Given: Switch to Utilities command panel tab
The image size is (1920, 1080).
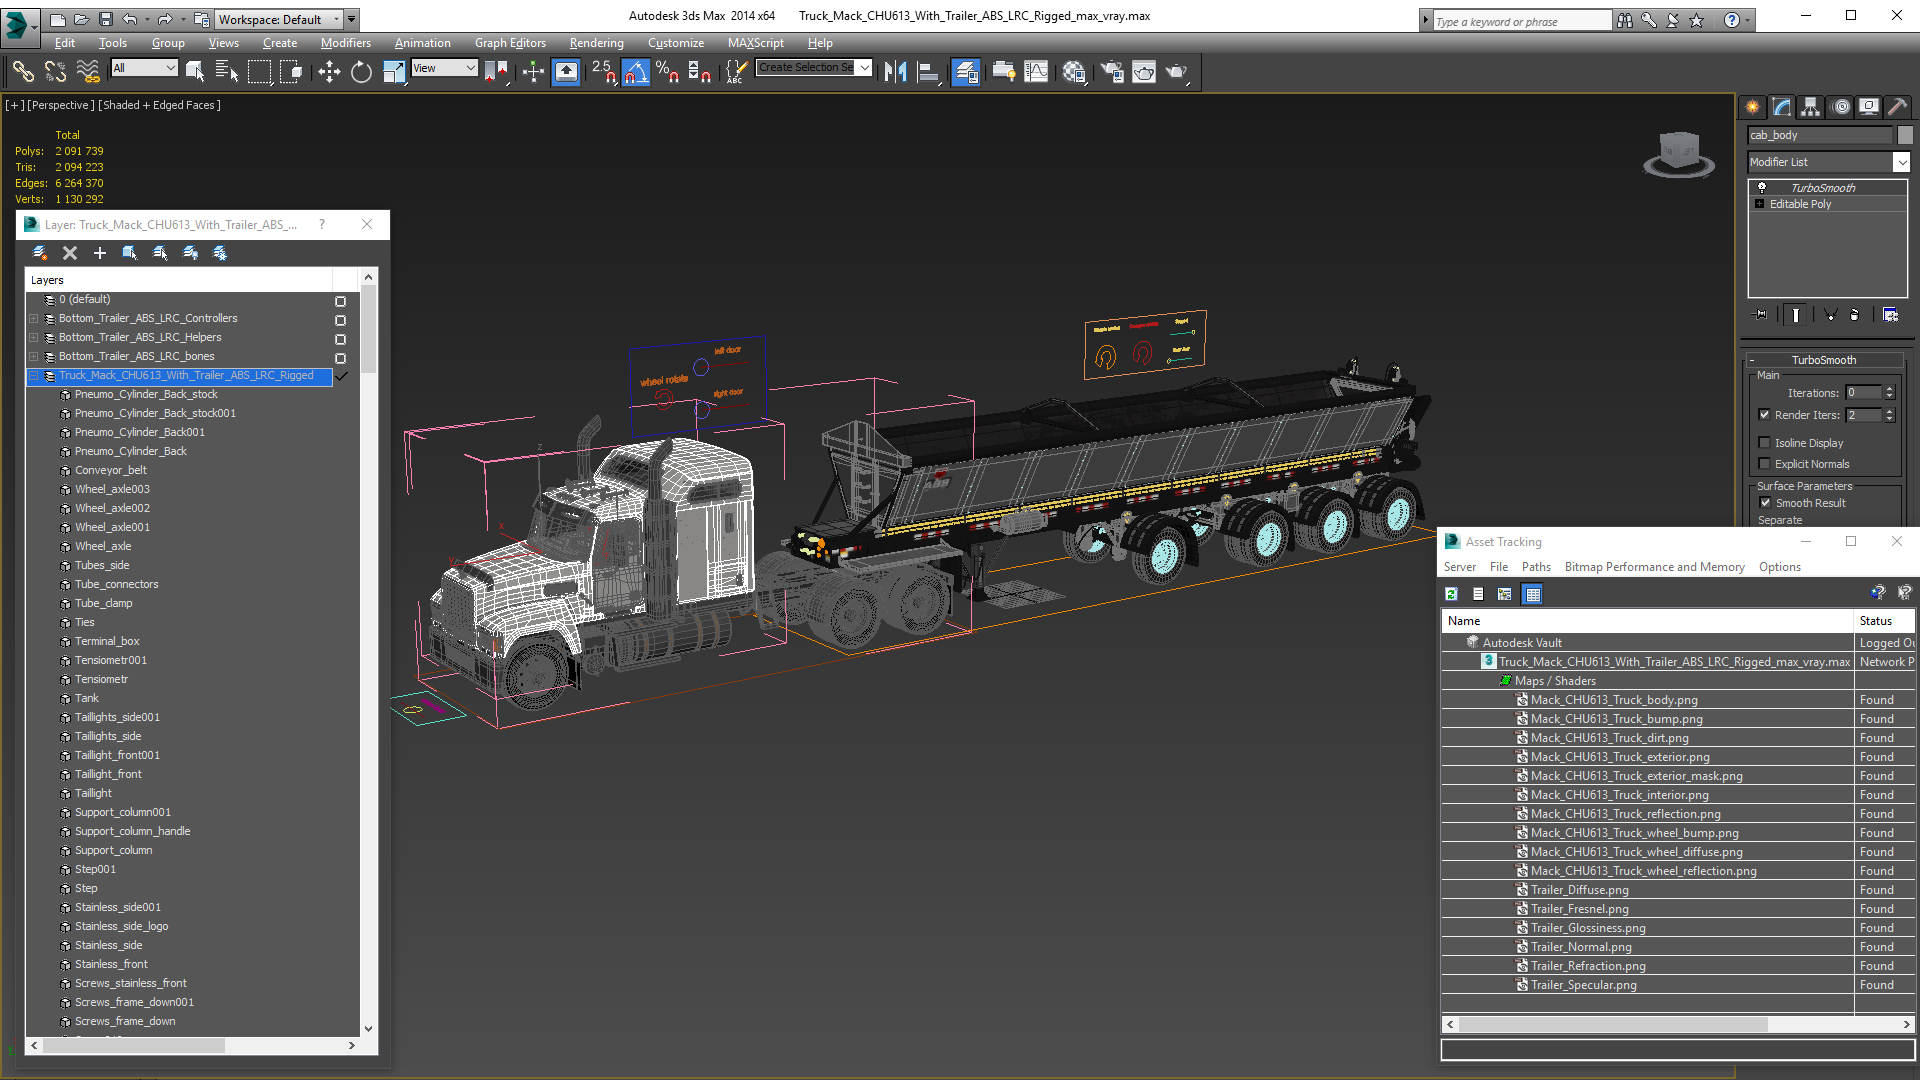Looking at the screenshot, I should coord(1897,107).
